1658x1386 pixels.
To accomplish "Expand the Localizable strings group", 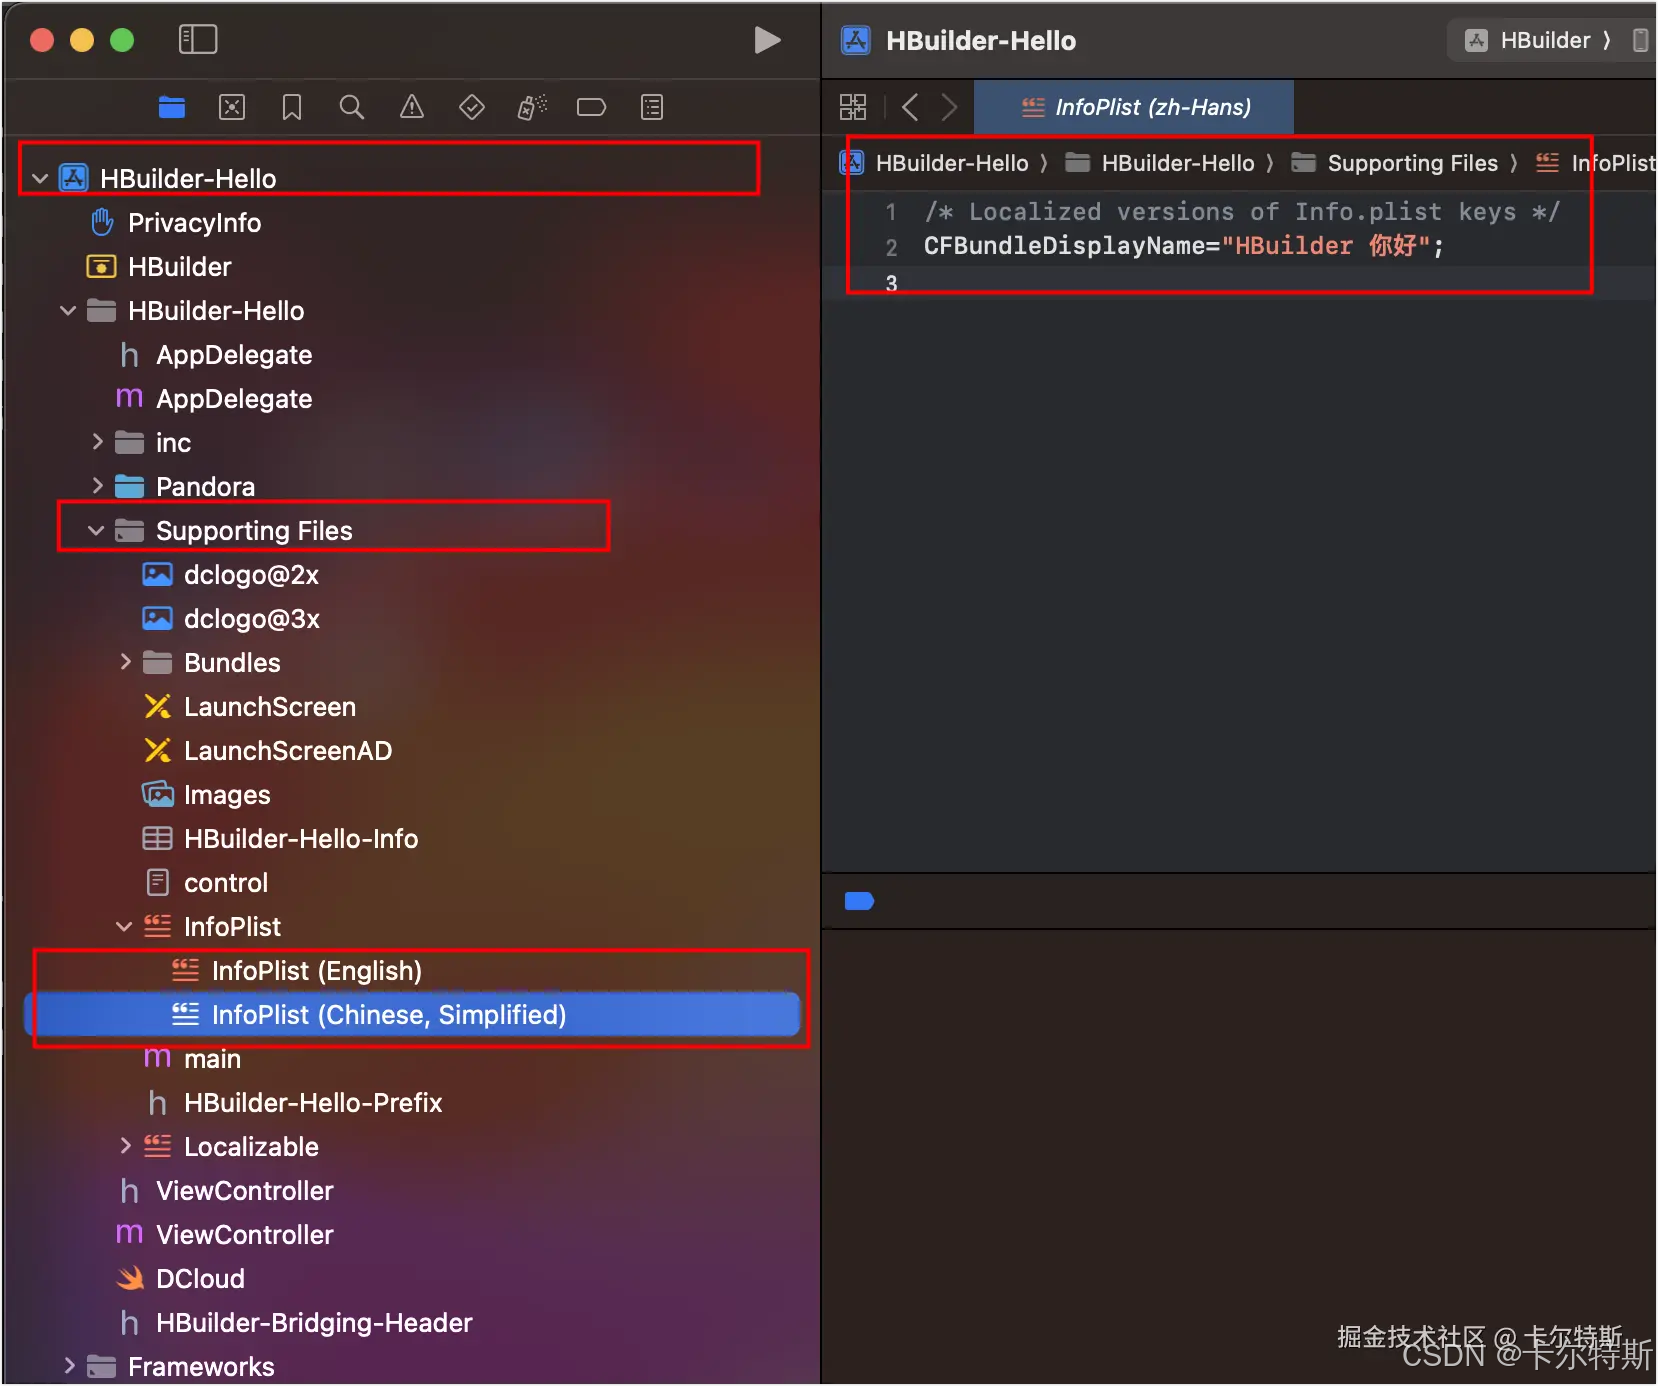I will coord(125,1146).
